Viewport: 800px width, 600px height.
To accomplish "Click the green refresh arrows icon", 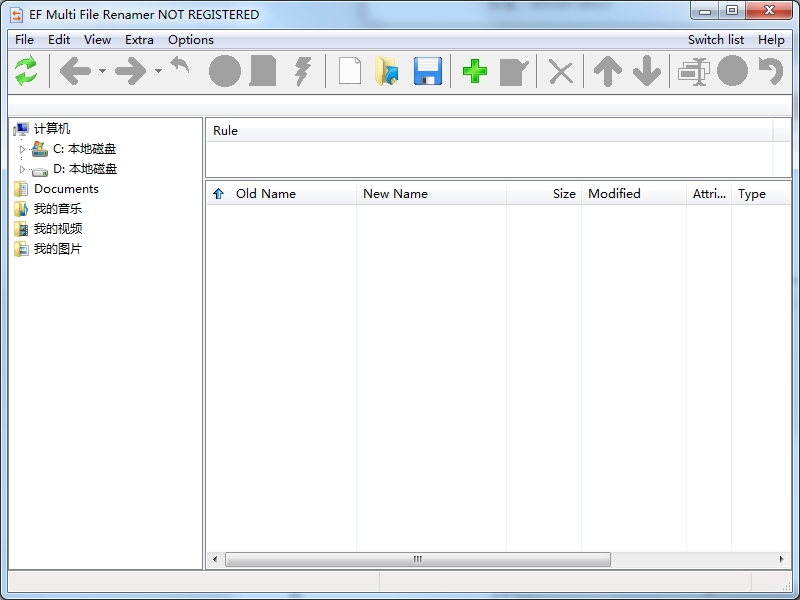I will pos(26,71).
